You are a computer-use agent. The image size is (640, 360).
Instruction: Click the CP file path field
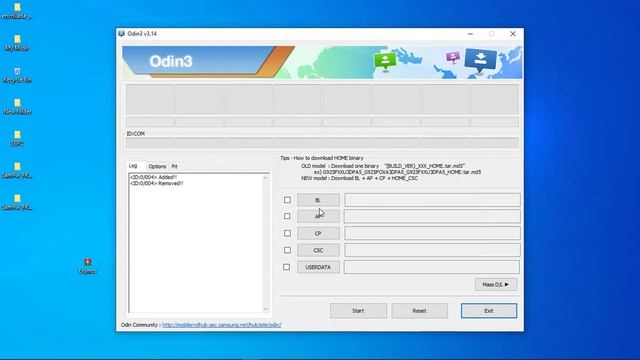coord(432,233)
